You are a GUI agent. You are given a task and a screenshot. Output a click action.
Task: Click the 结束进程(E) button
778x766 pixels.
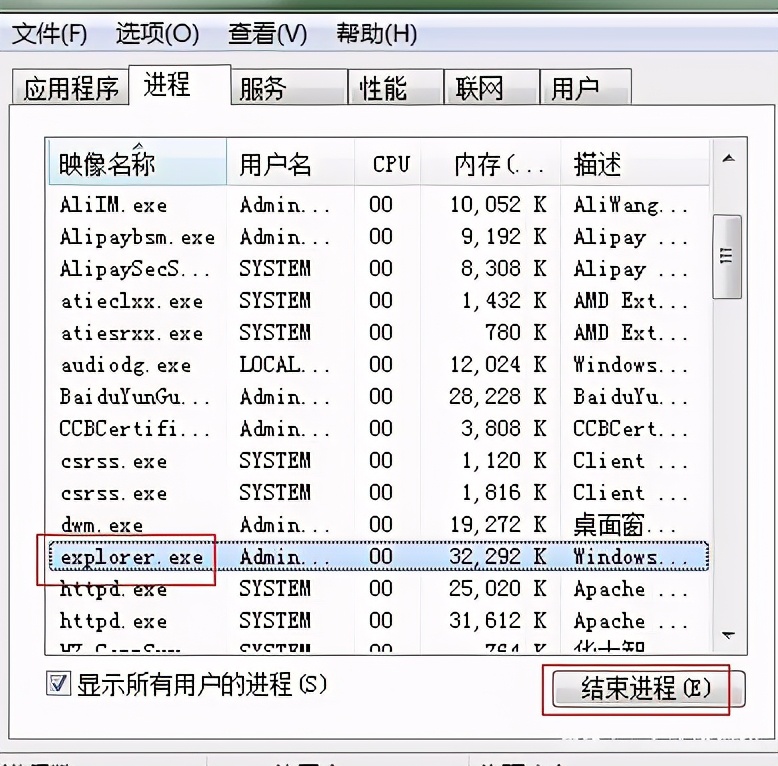648,689
